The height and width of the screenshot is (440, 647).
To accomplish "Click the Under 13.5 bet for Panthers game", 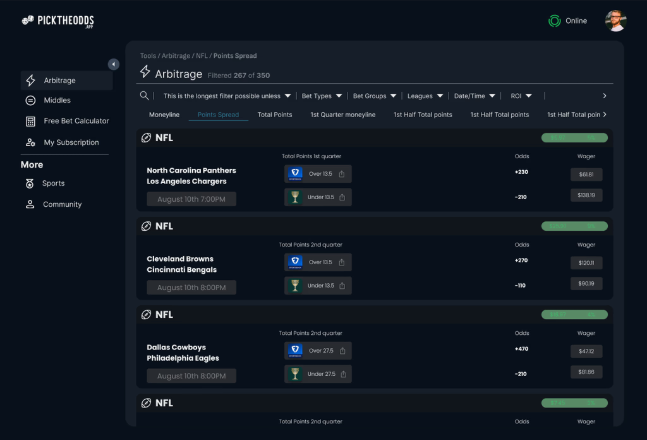I will tap(318, 197).
